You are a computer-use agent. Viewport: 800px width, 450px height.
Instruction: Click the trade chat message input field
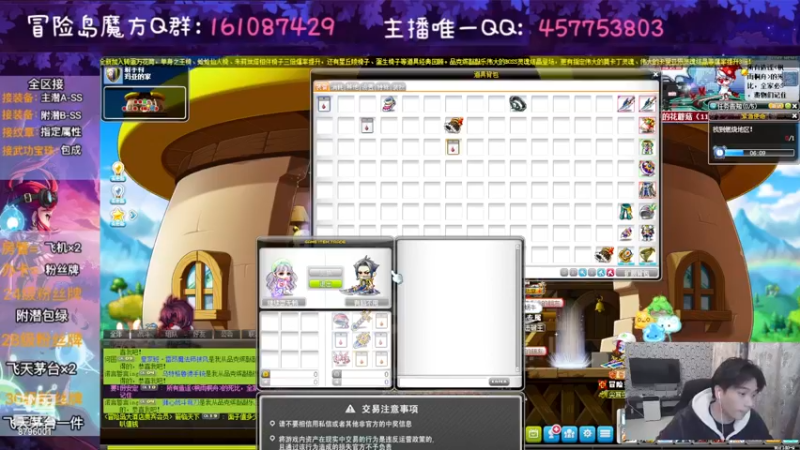click(x=442, y=382)
